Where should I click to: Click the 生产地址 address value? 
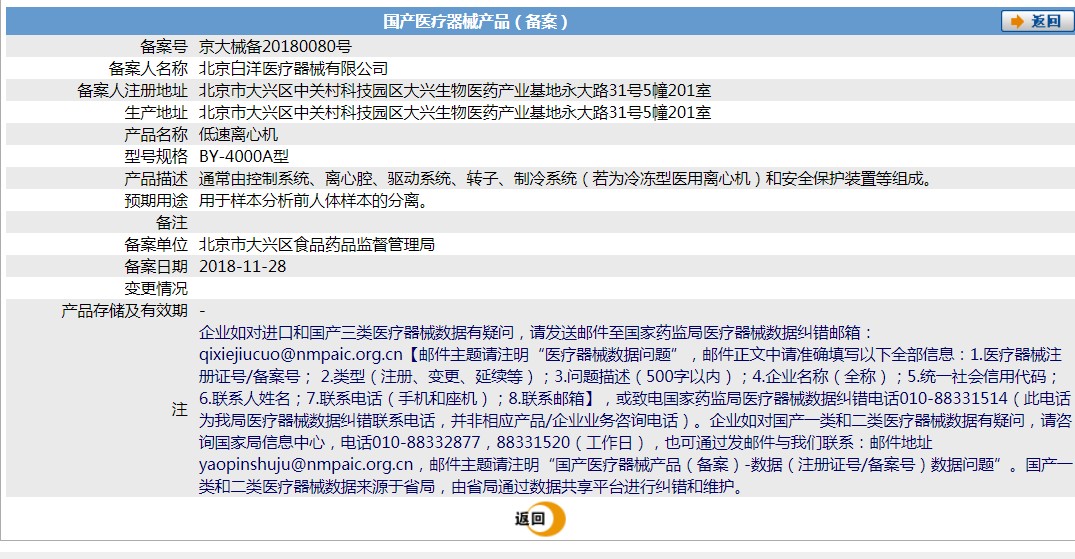tap(455, 112)
